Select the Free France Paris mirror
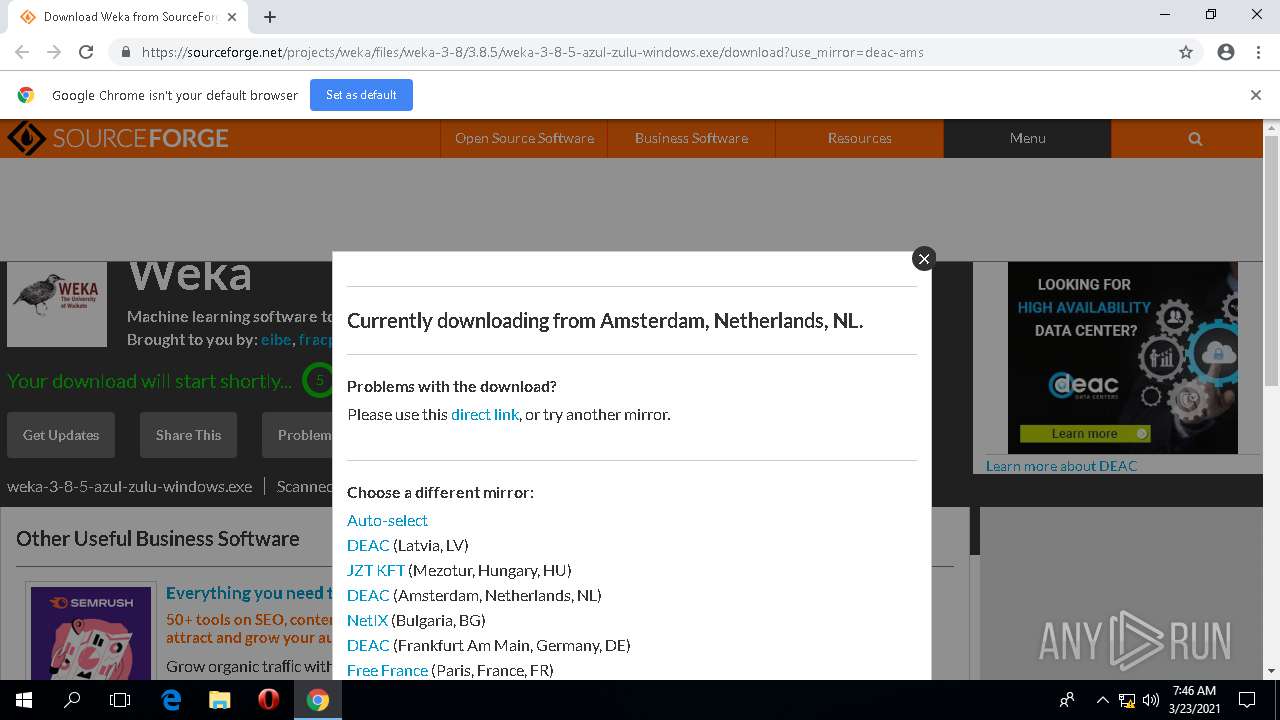The height and width of the screenshot is (720, 1280). point(387,670)
